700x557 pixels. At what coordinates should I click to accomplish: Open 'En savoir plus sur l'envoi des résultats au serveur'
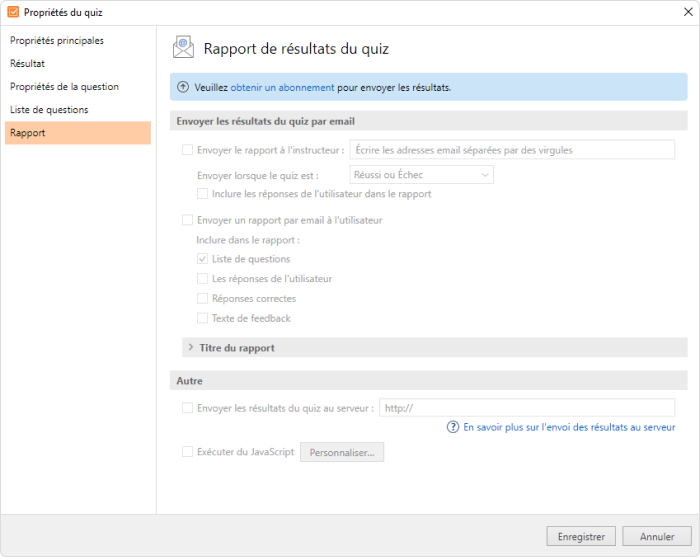[569, 427]
